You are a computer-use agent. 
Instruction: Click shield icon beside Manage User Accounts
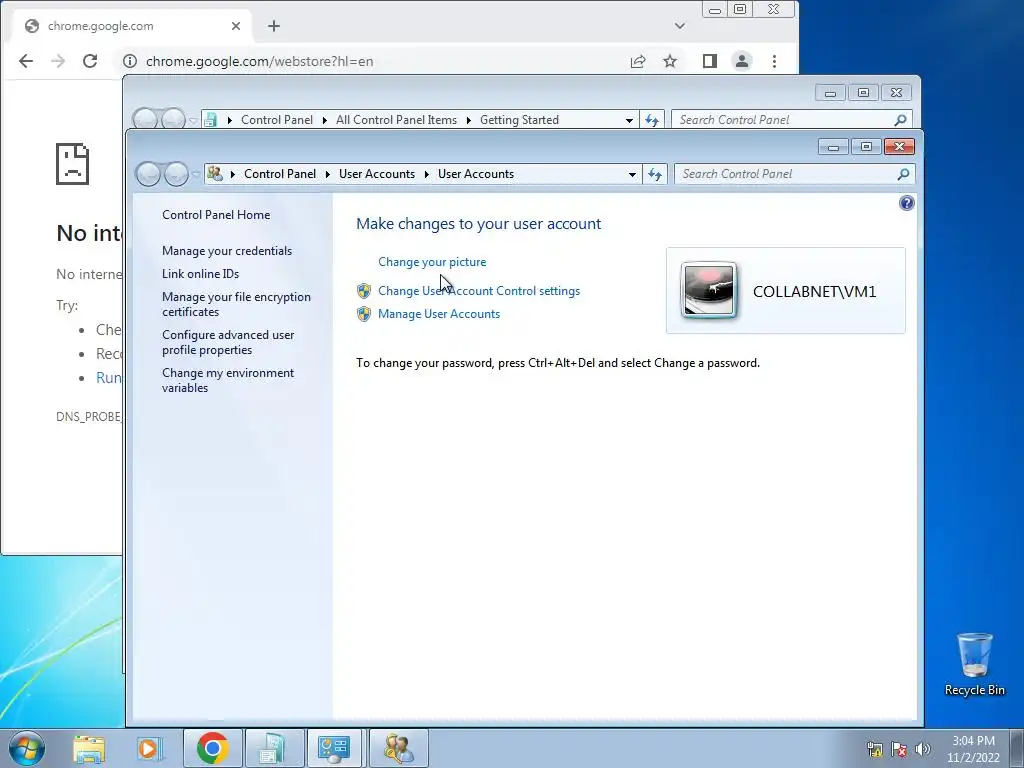point(364,314)
